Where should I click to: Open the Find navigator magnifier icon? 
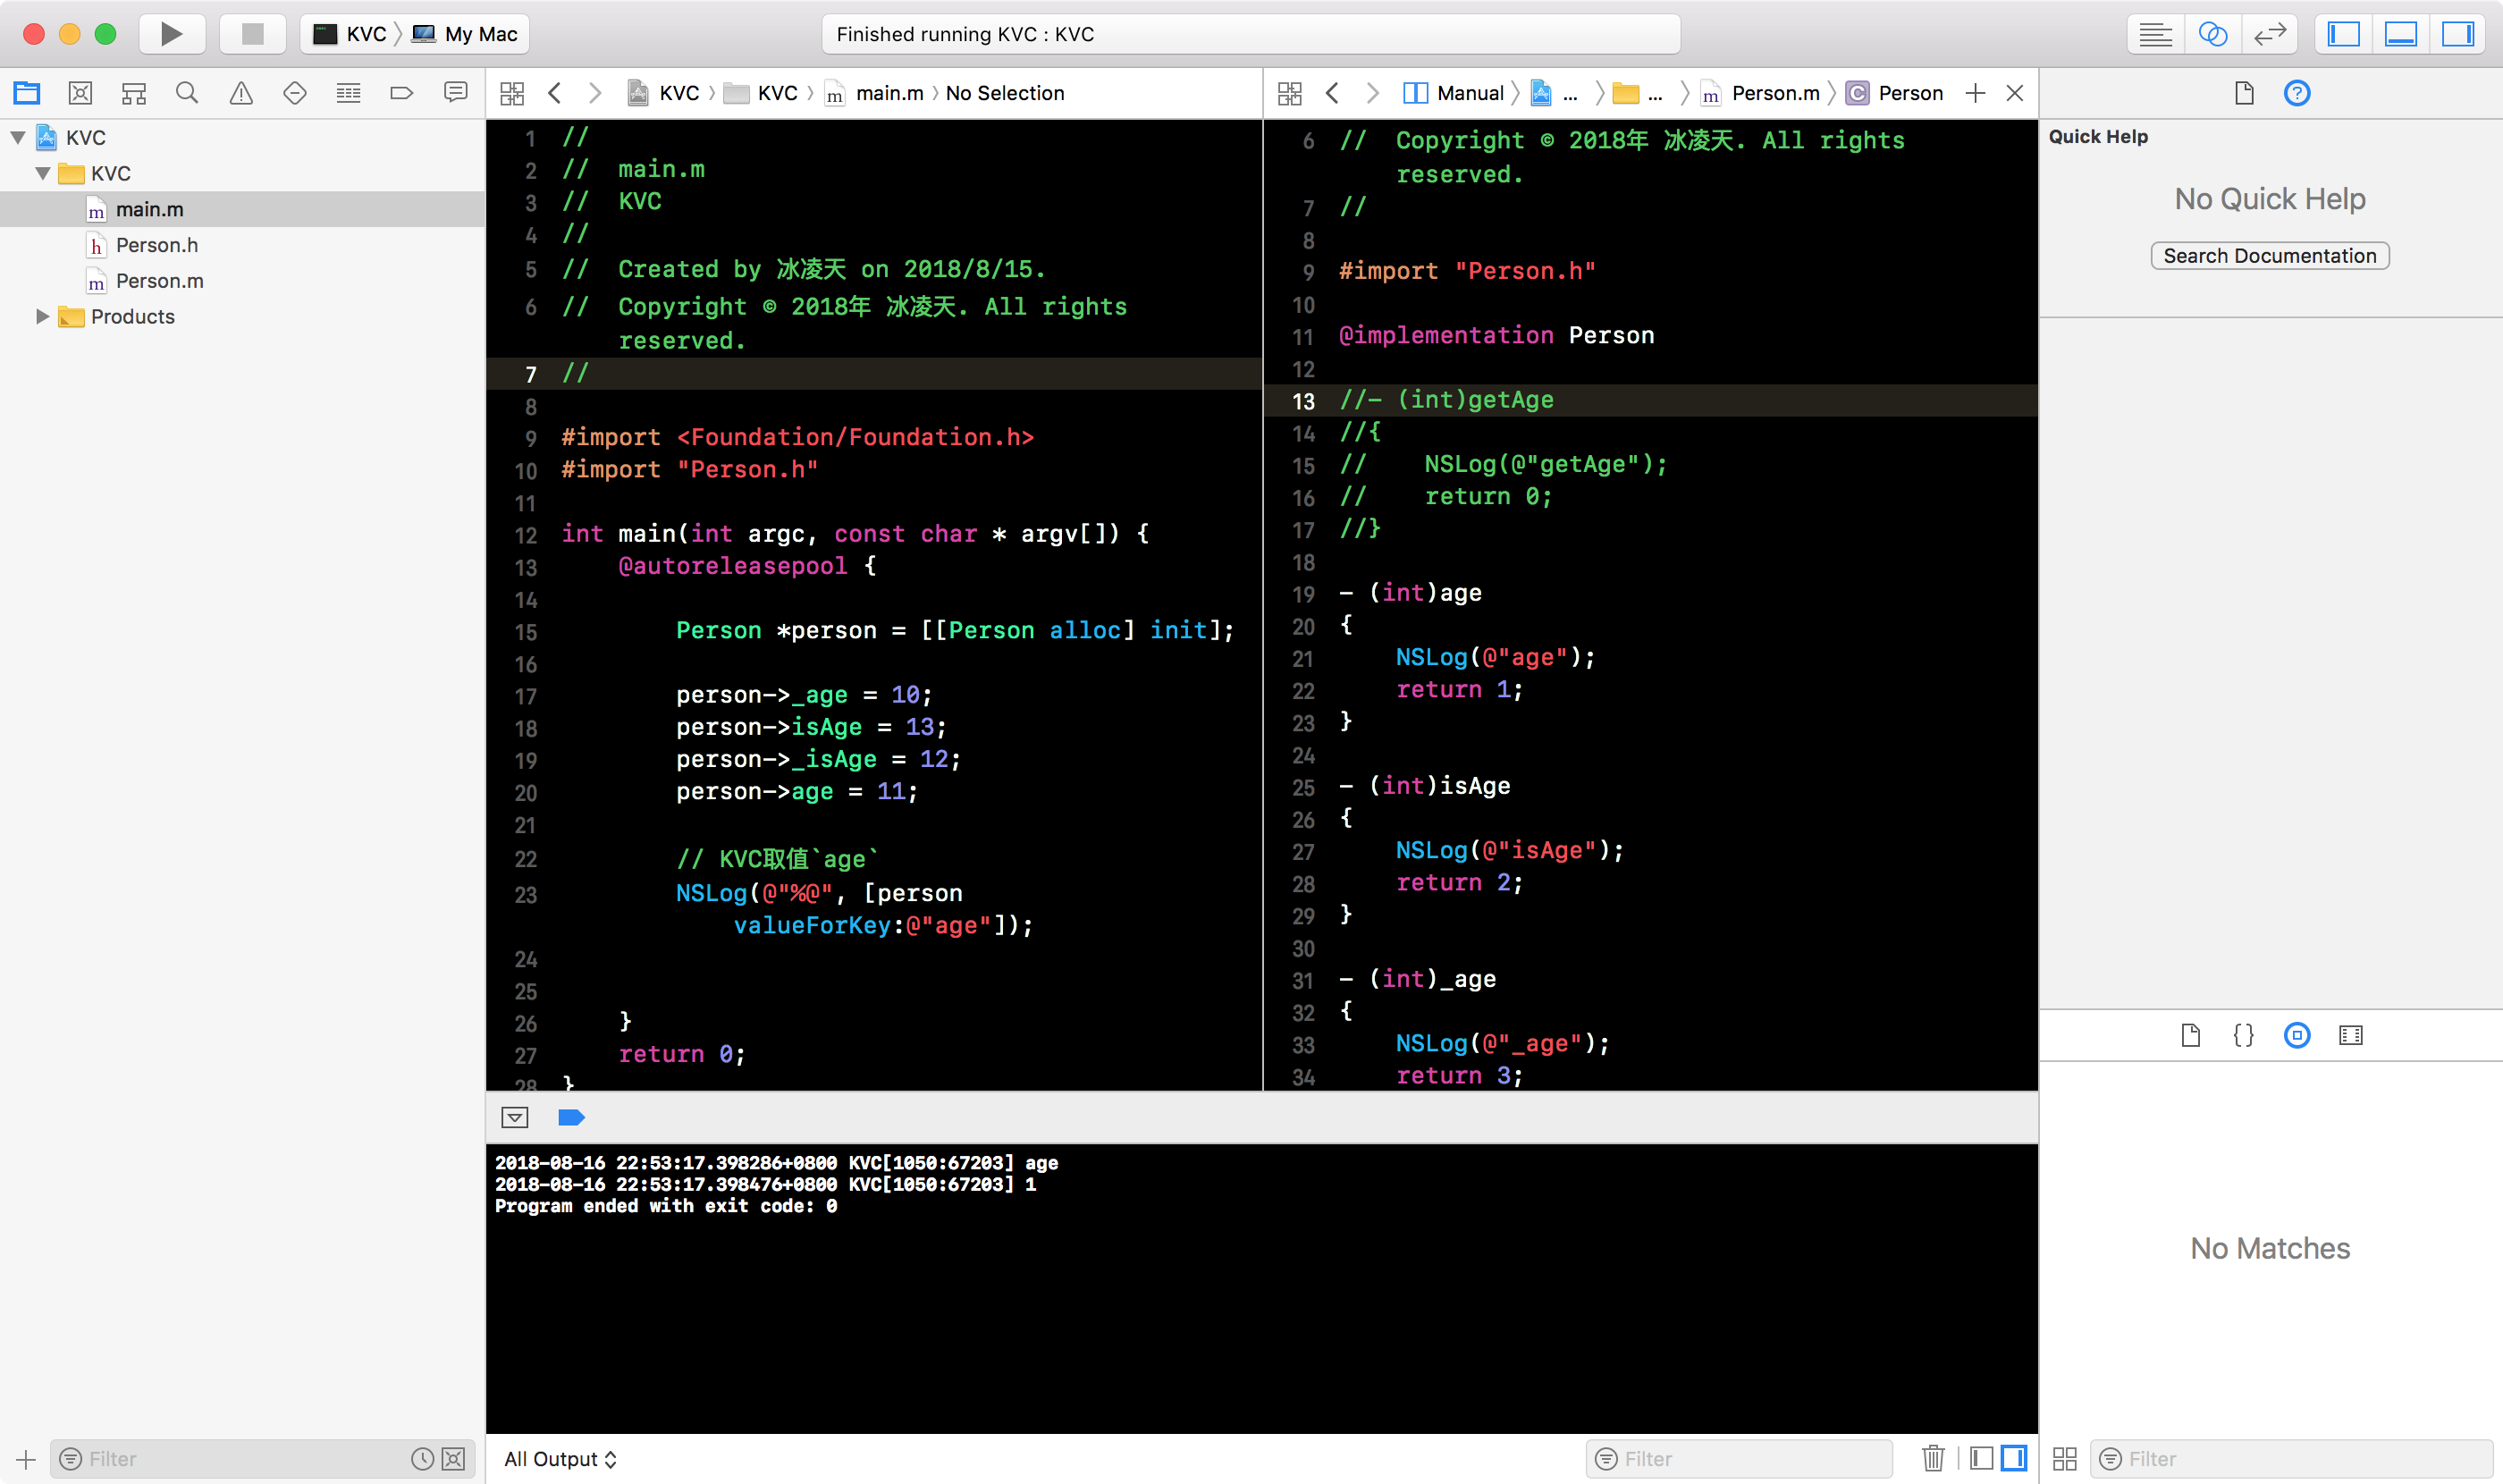[x=187, y=93]
